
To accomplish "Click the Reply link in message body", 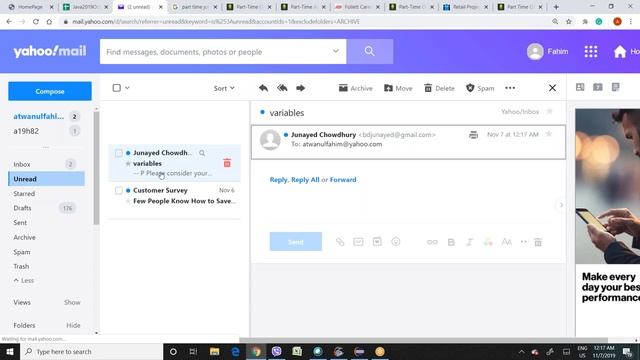I will click(x=278, y=180).
